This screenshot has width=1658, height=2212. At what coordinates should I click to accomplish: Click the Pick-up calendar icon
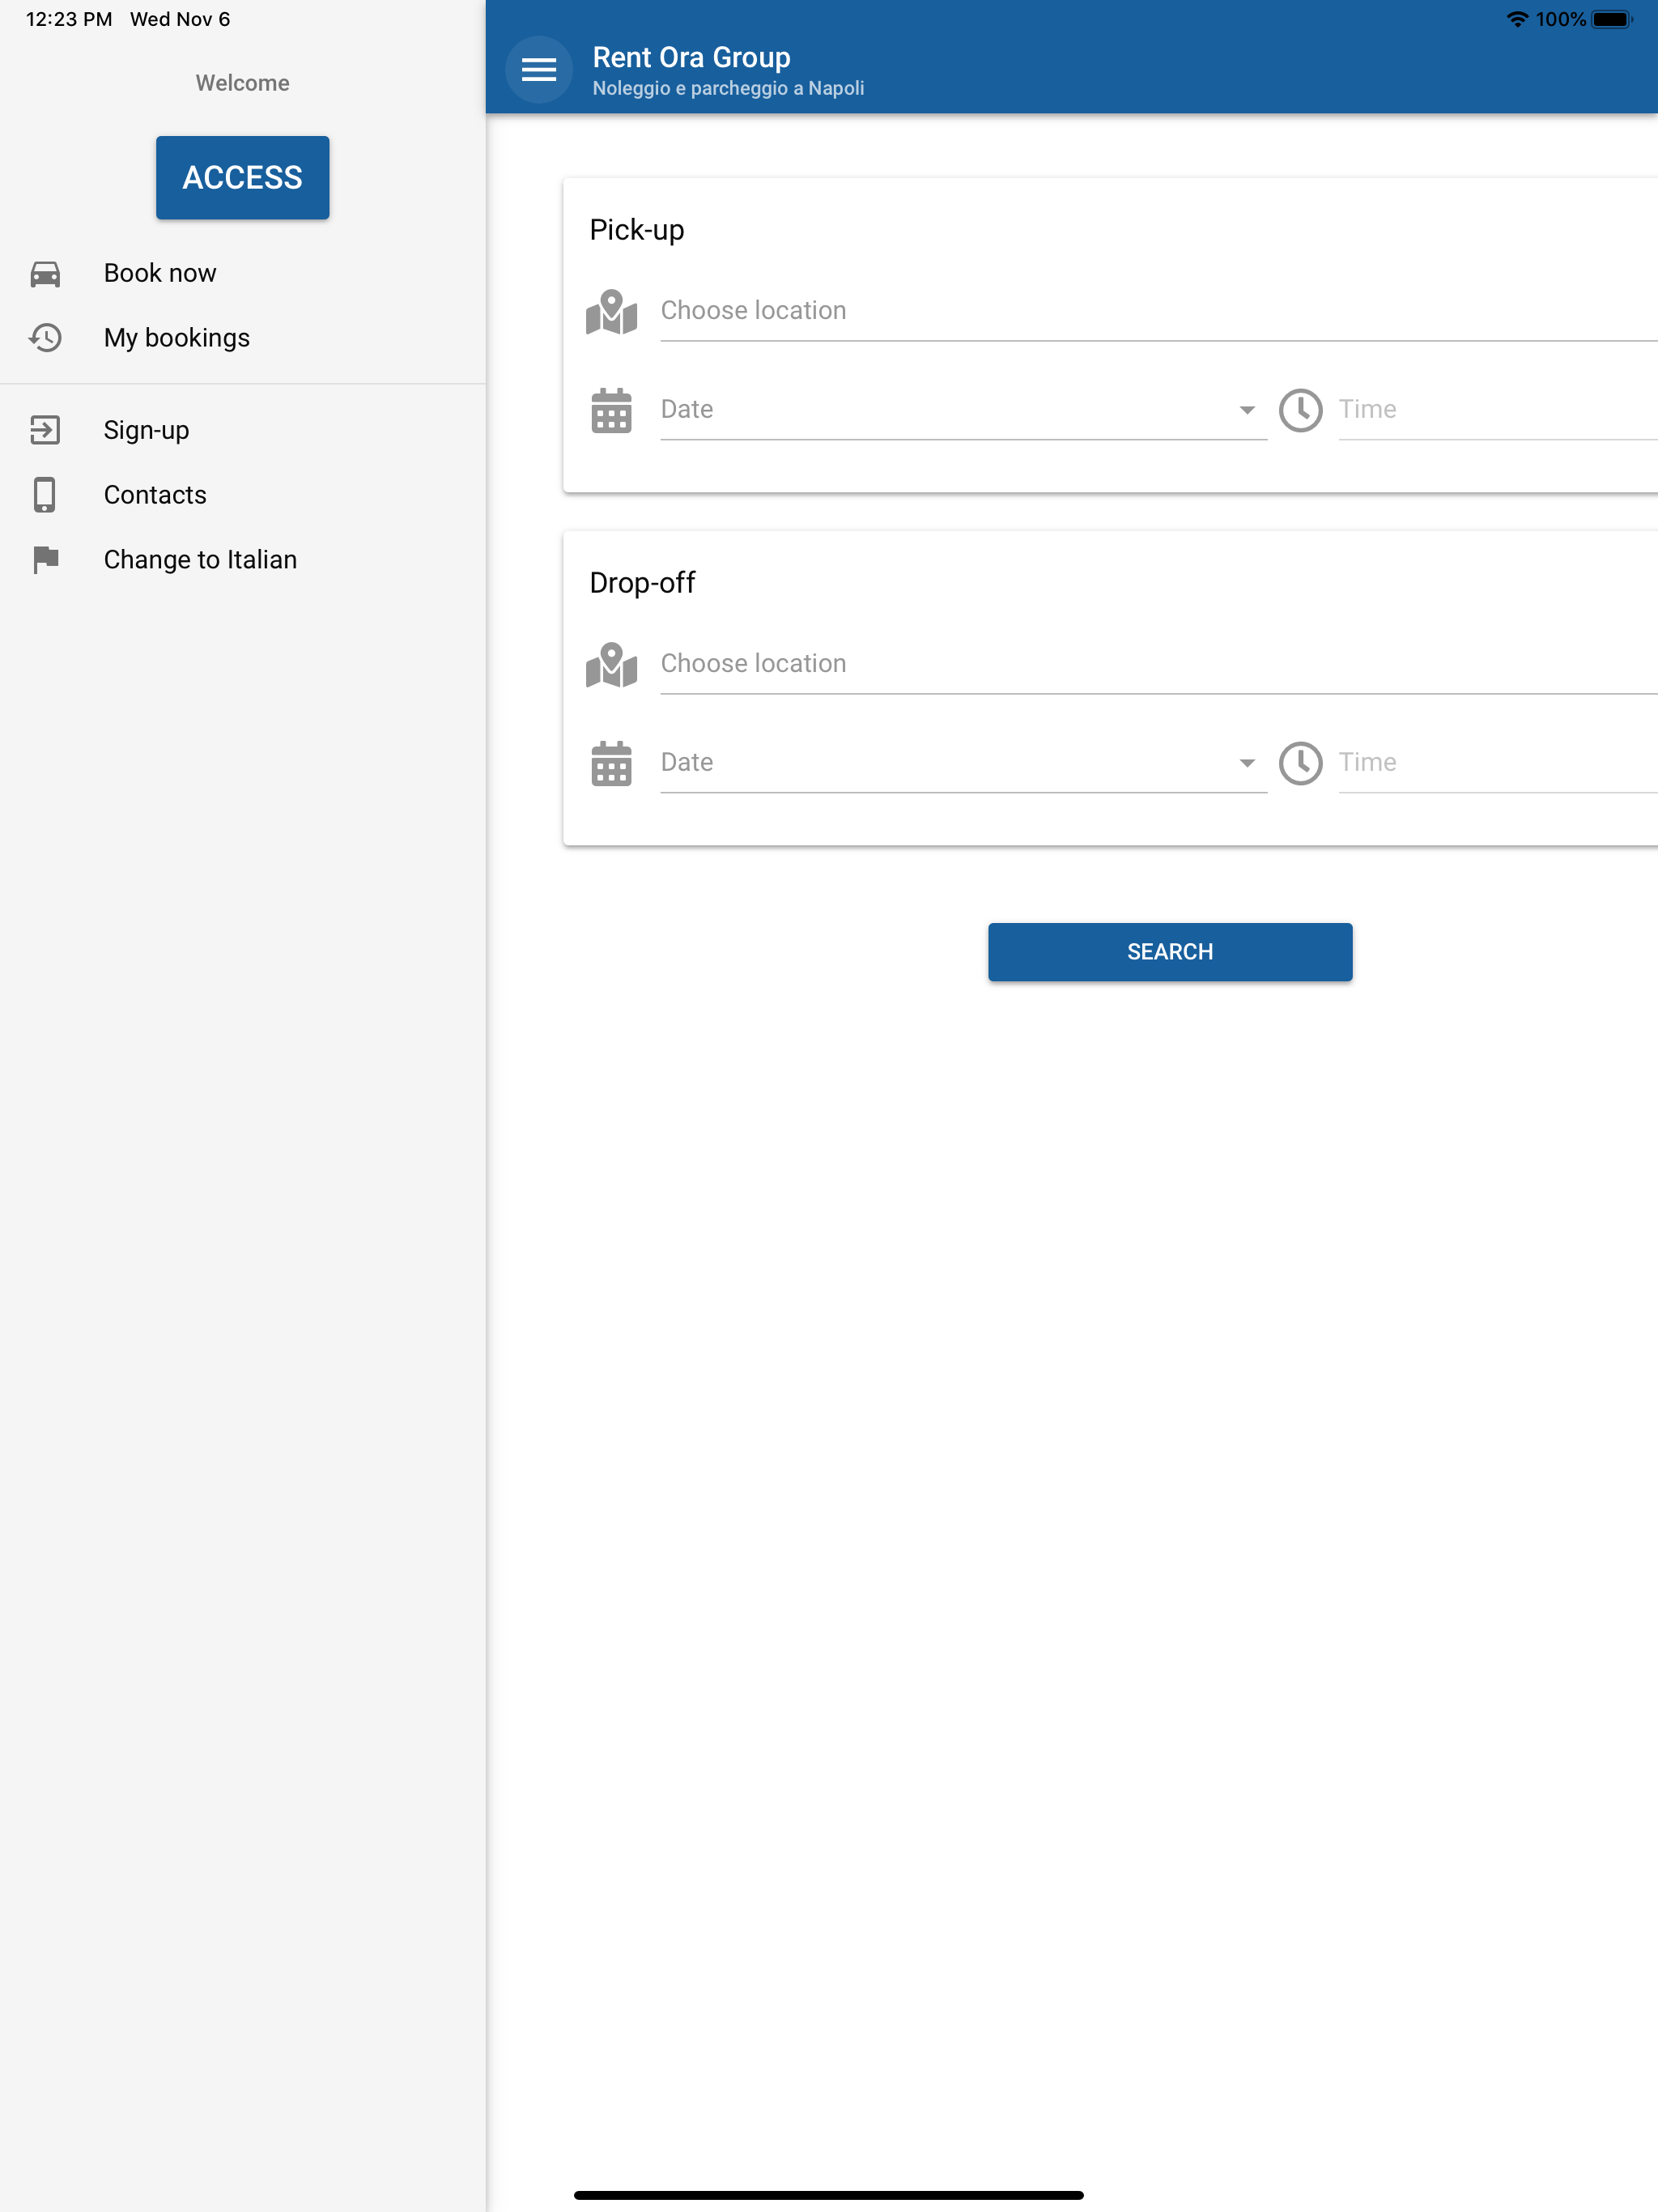612,411
